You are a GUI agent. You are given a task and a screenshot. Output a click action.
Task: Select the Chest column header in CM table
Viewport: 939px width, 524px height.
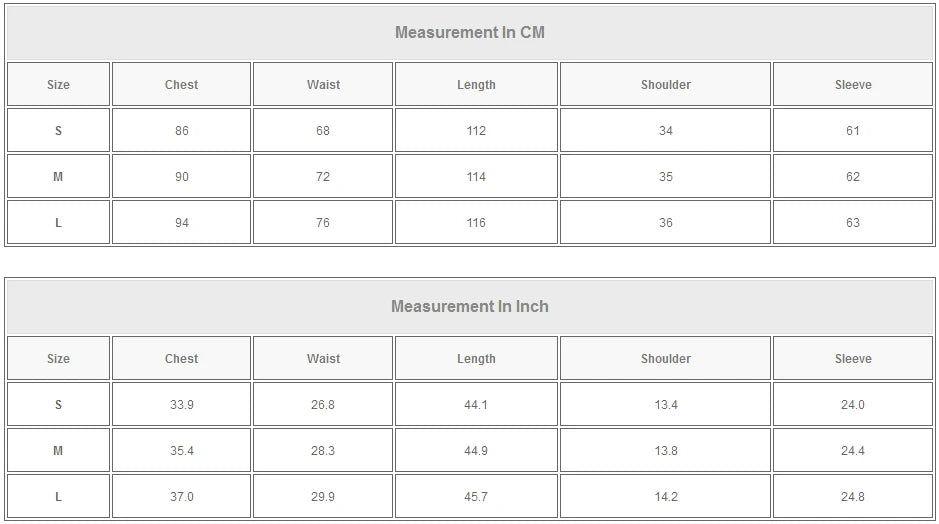coord(181,85)
